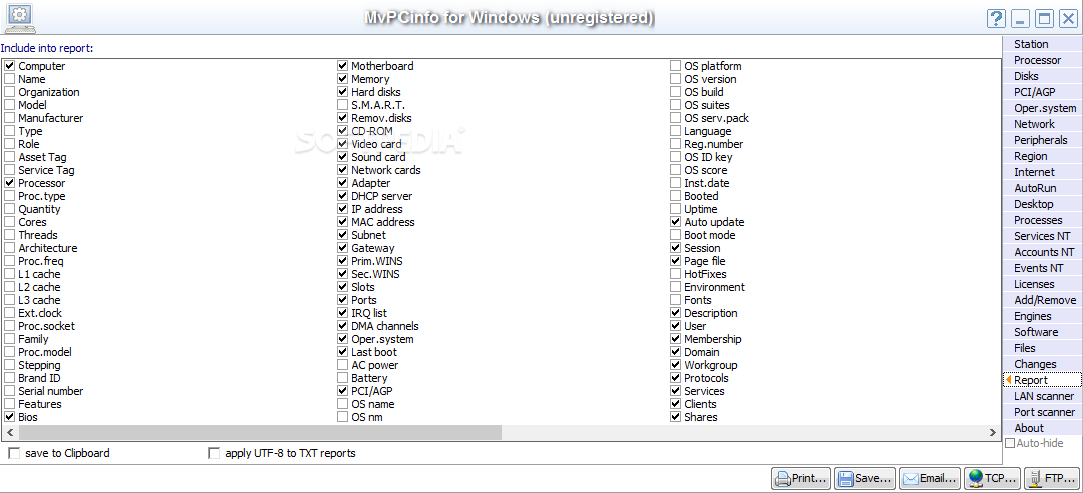The image size is (1083, 493).
Task: Open the Peripherals tab
Action: click(1042, 140)
